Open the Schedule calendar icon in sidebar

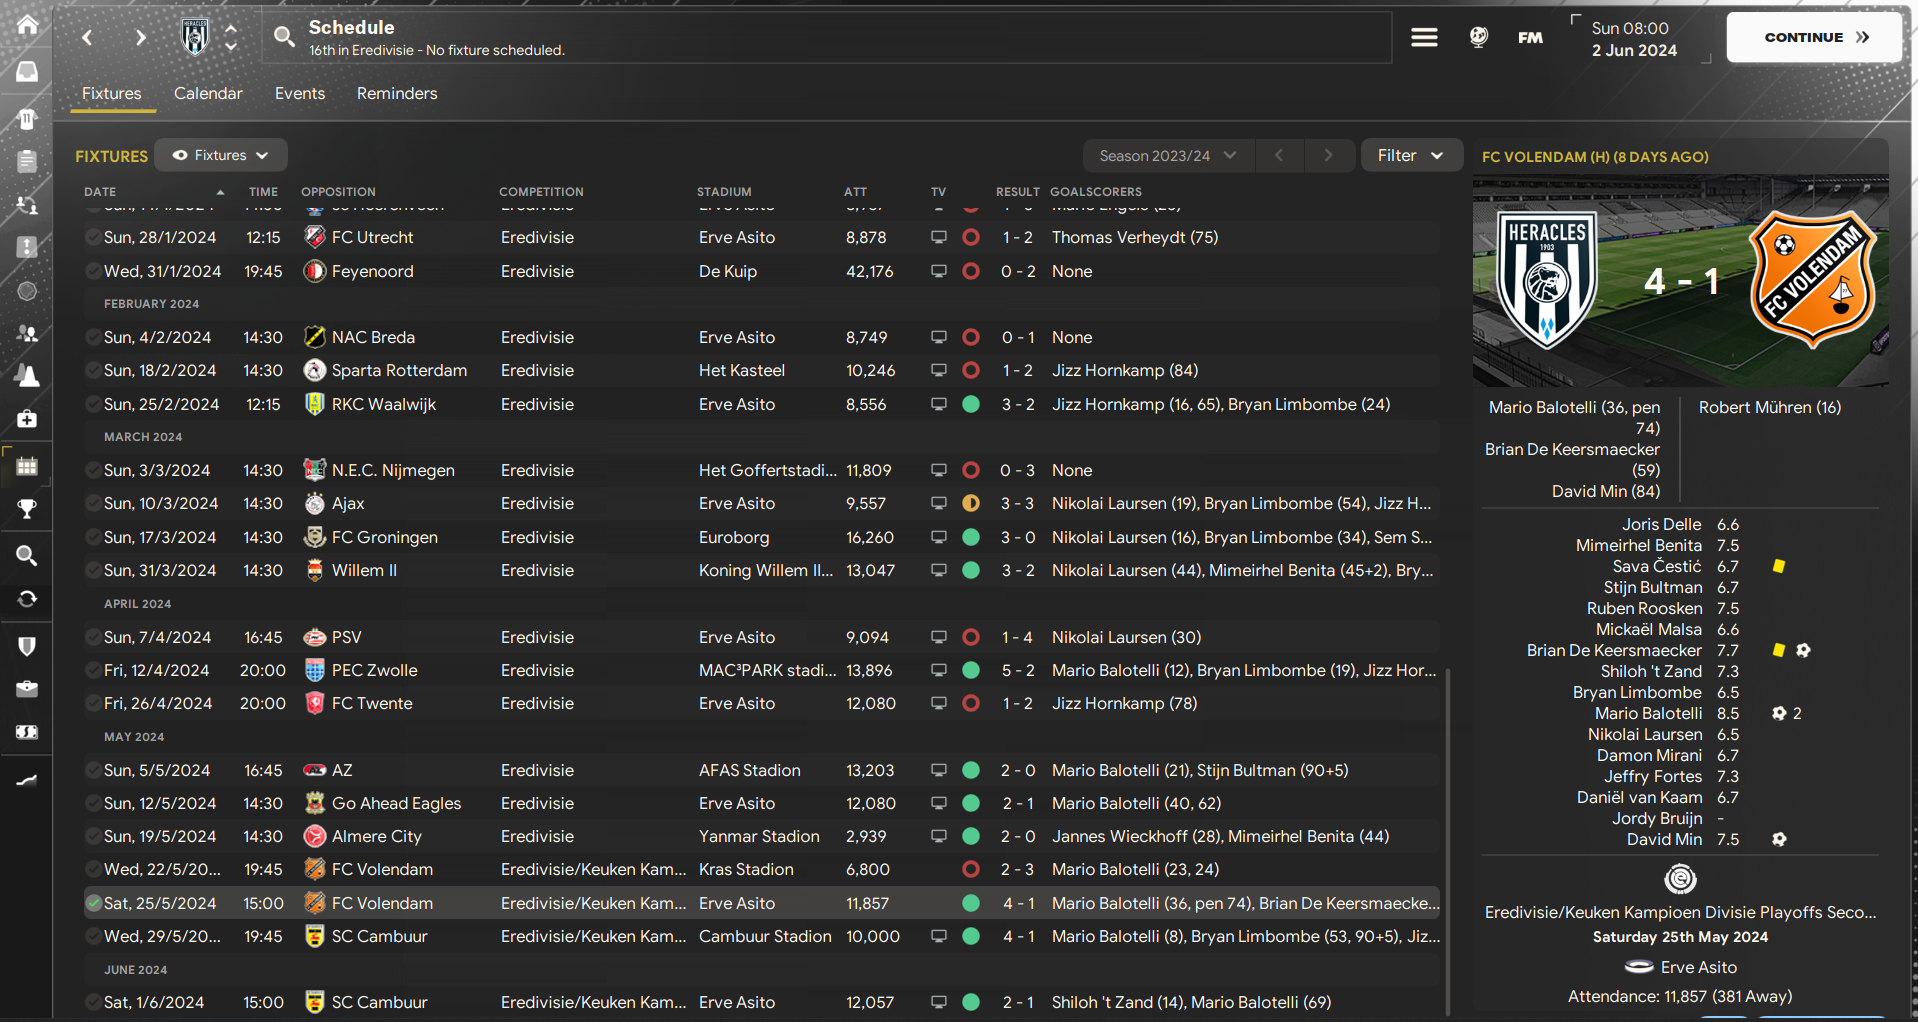click(27, 466)
